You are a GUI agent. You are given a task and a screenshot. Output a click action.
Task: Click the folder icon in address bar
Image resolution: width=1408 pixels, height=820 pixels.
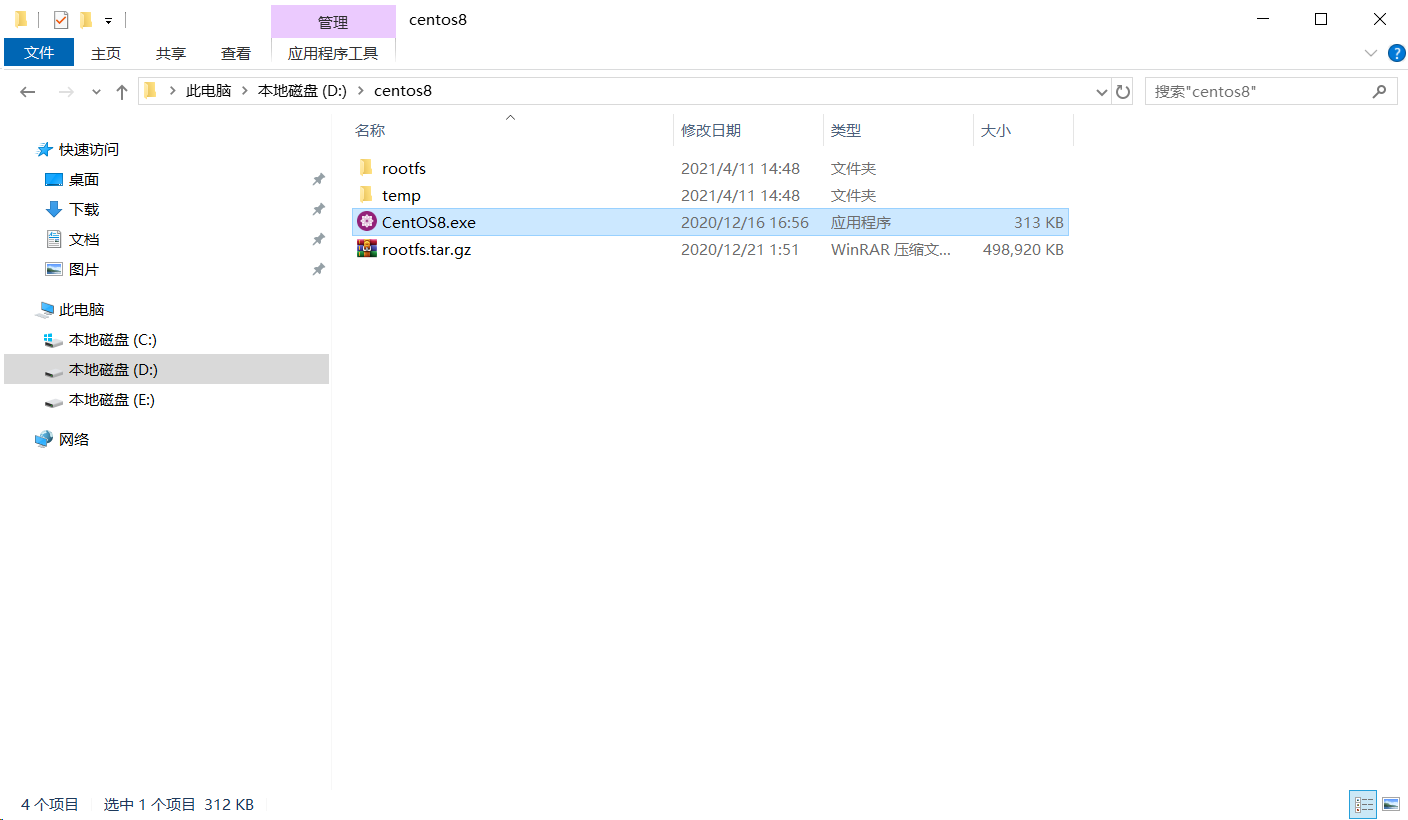pos(151,91)
